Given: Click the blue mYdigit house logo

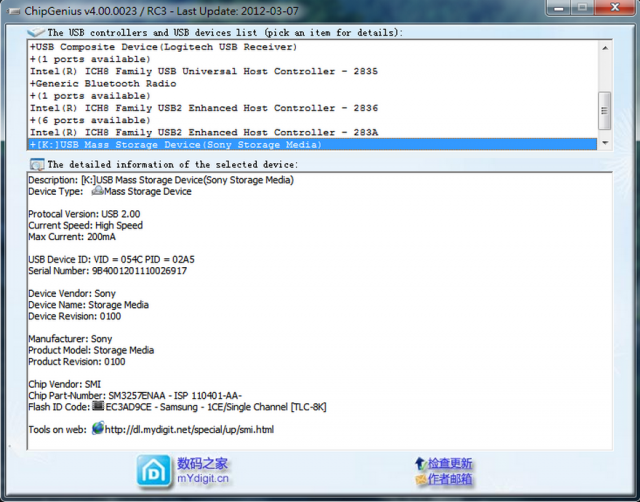Looking at the screenshot, I should [153, 471].
